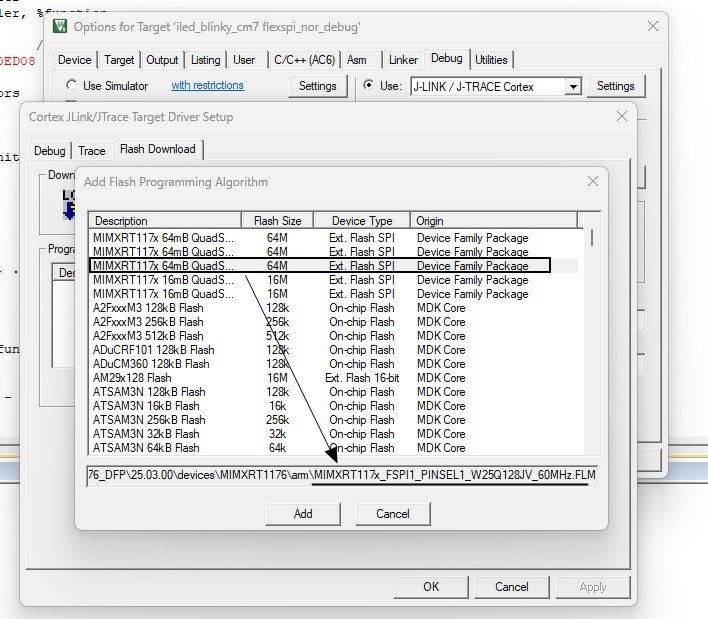The width and height of the screenshot is (708, 619).
Task: Select the ATSAM3N 64kB Flash row
Action: (333, 448)
